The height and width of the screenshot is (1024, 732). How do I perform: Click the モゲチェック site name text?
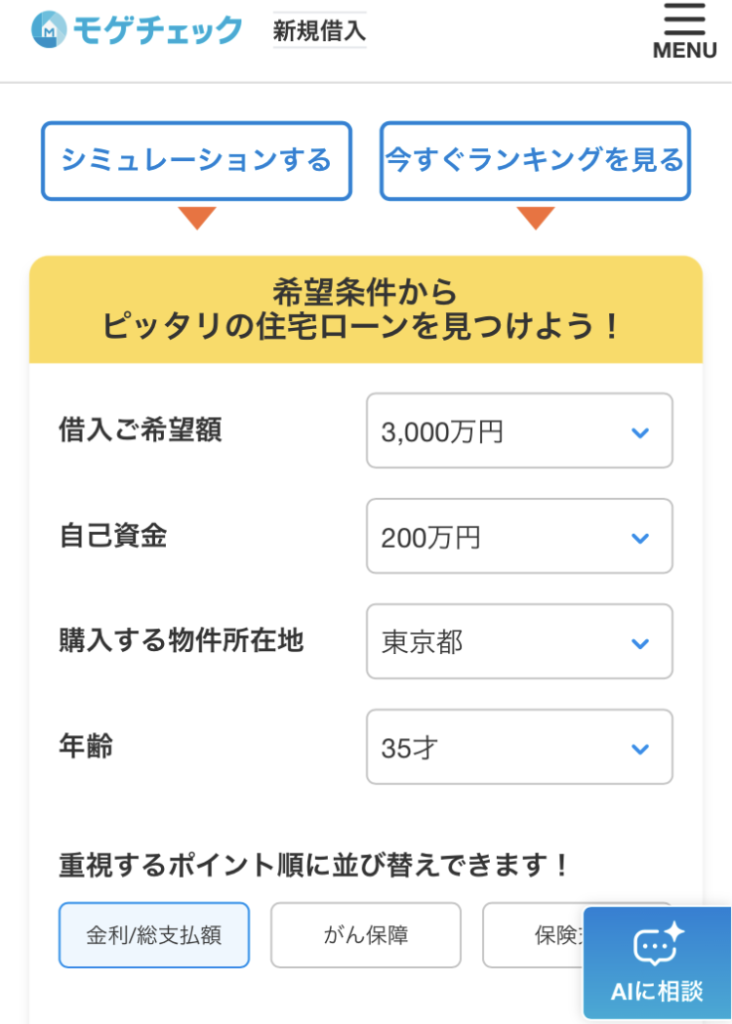157,31
